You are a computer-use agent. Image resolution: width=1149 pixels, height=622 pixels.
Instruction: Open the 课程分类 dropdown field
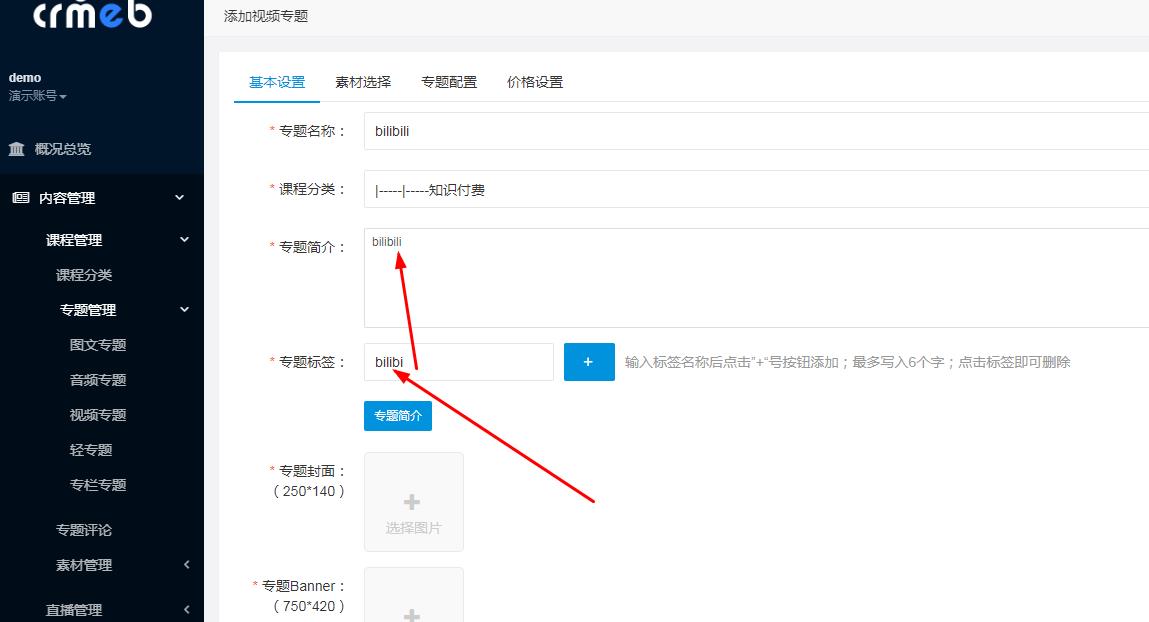(756, 189)
